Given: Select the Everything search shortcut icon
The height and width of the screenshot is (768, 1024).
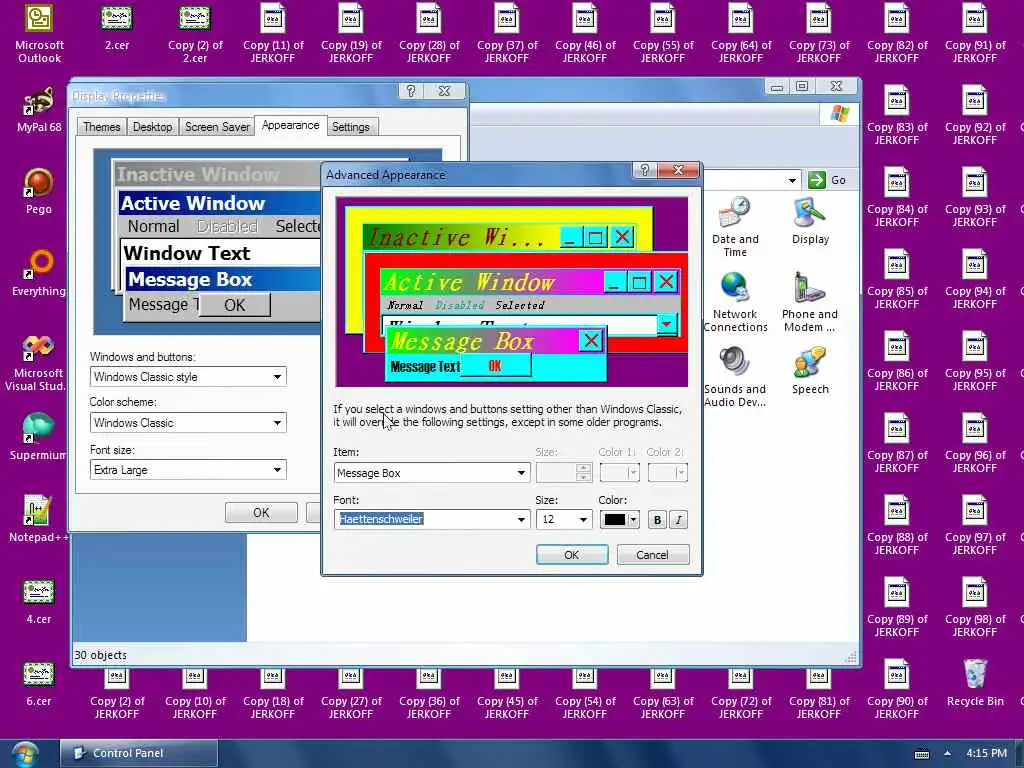Looking at the screenshot, I should 39,273.
